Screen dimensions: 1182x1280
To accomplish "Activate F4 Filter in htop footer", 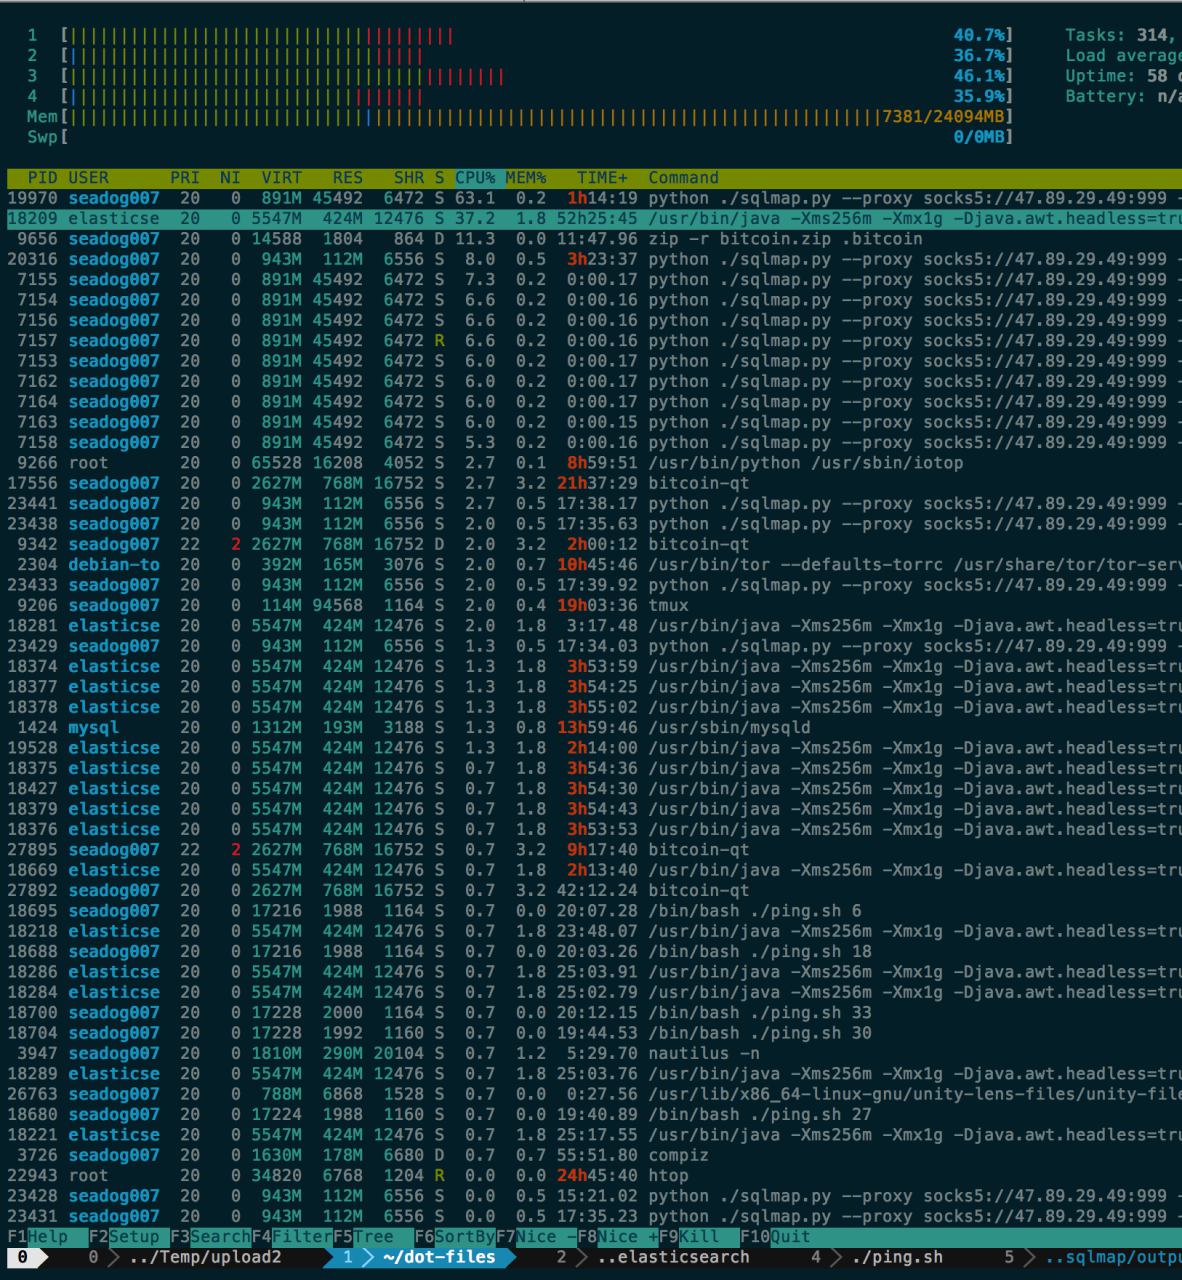I will point(291,1236).
